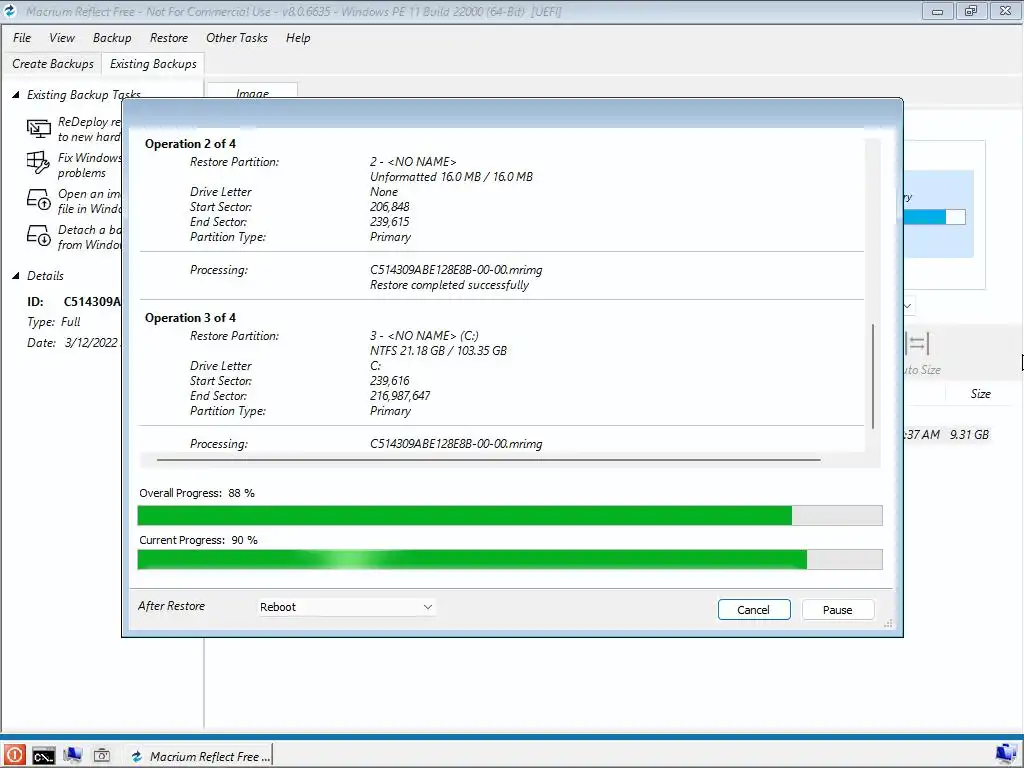Click the network computers taskbar icon
This screenshot has height=768, width=1024.
(x=72, y=756)
